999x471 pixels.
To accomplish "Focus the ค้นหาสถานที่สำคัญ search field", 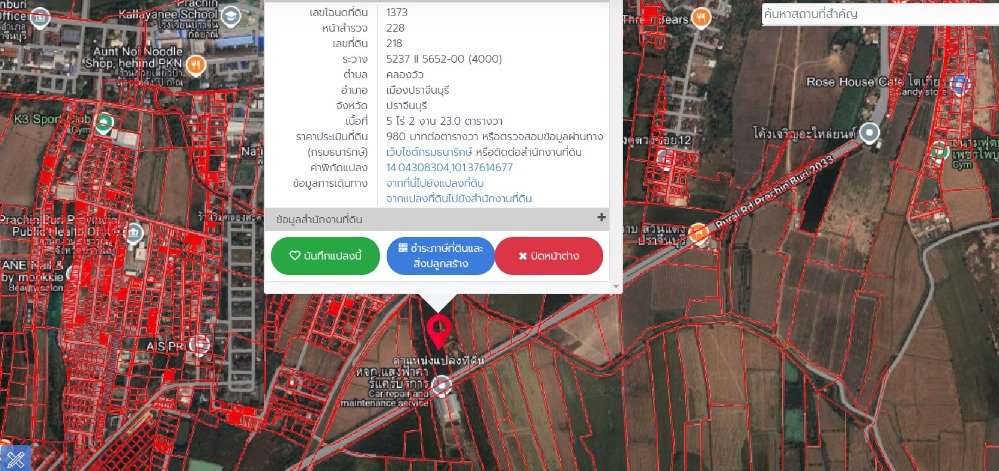I will tap(880, 14).
